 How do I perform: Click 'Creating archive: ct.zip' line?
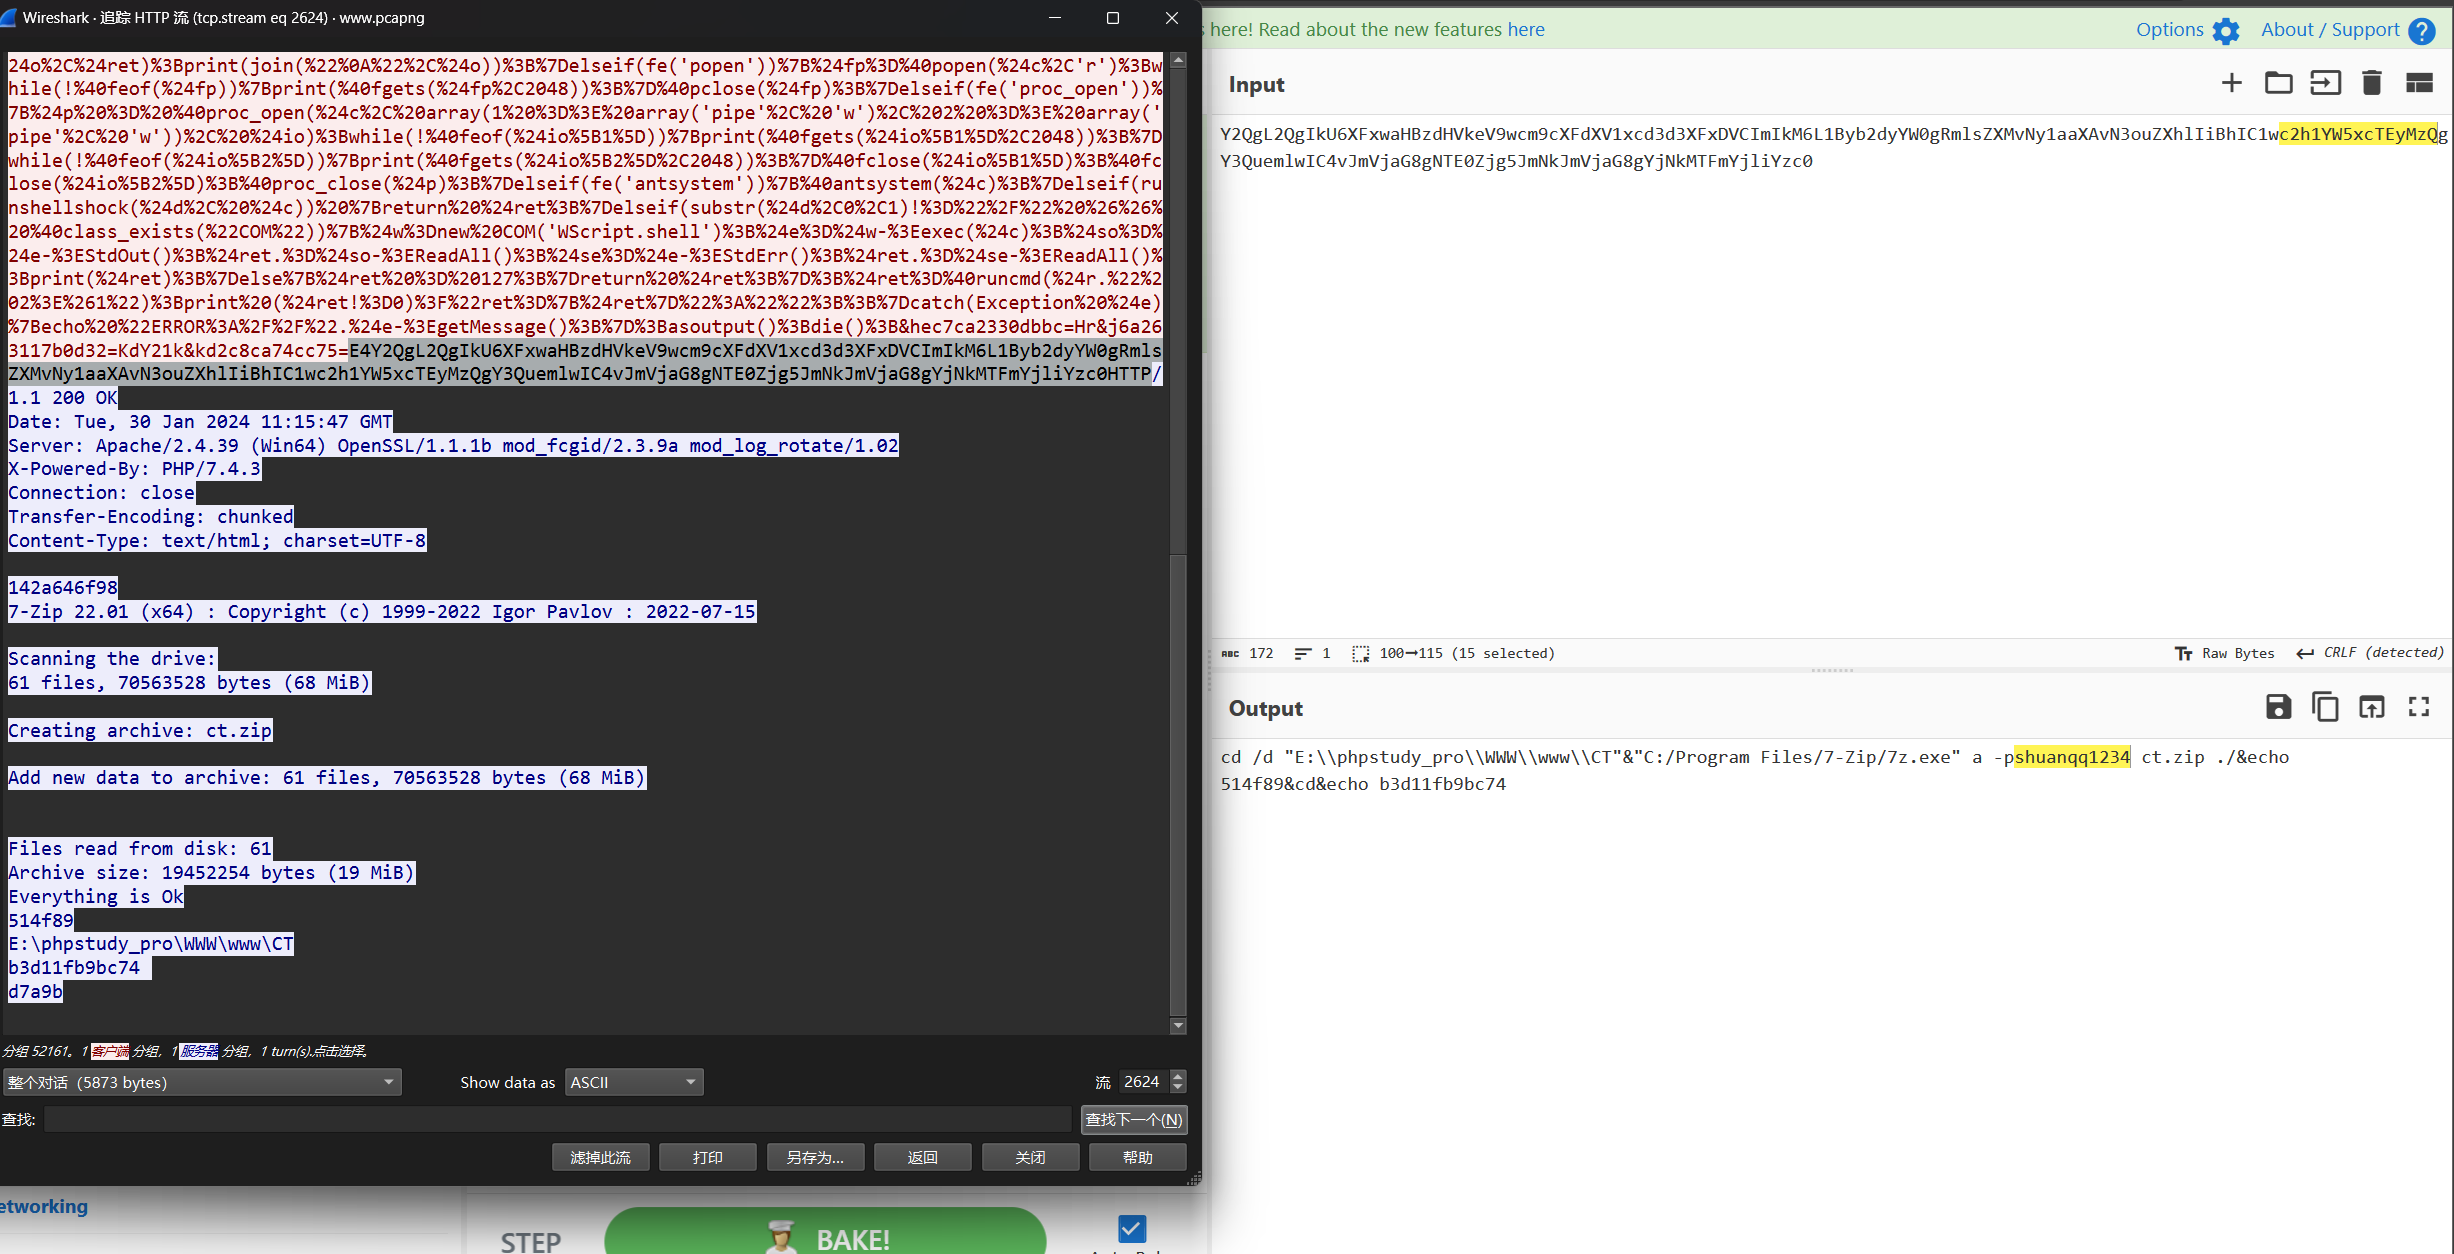tap(140, 730)
